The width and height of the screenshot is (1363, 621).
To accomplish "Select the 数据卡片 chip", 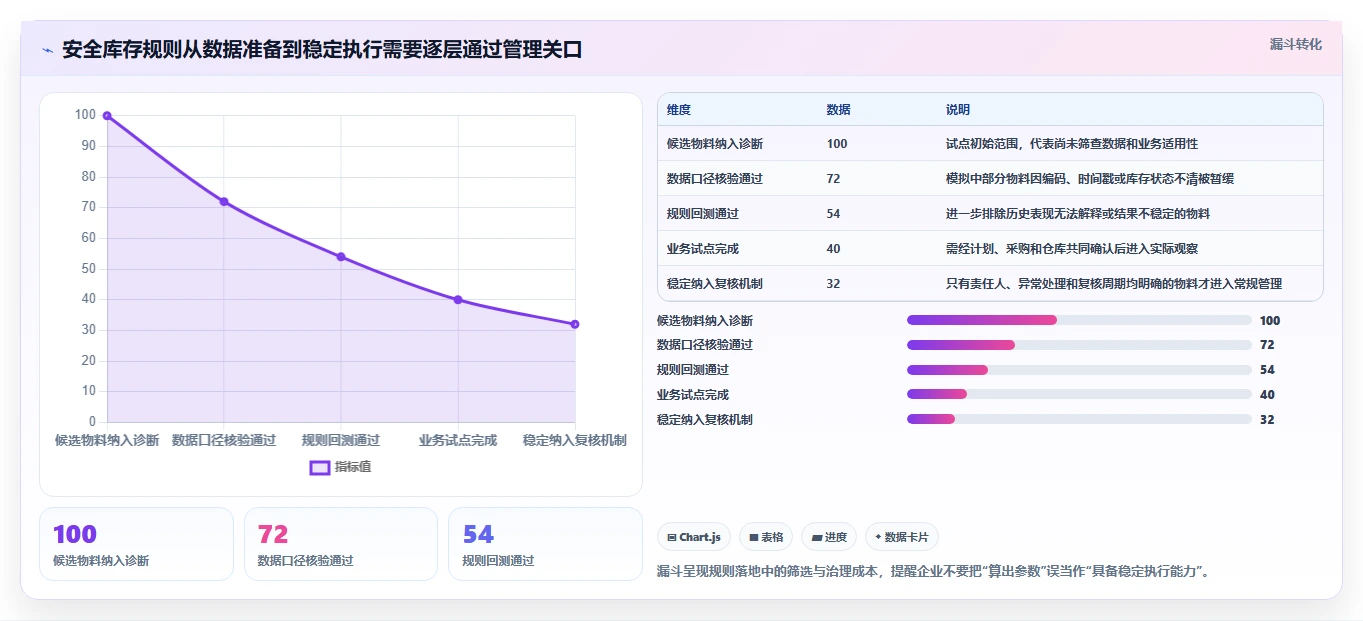I will click(x=901, y=537).
